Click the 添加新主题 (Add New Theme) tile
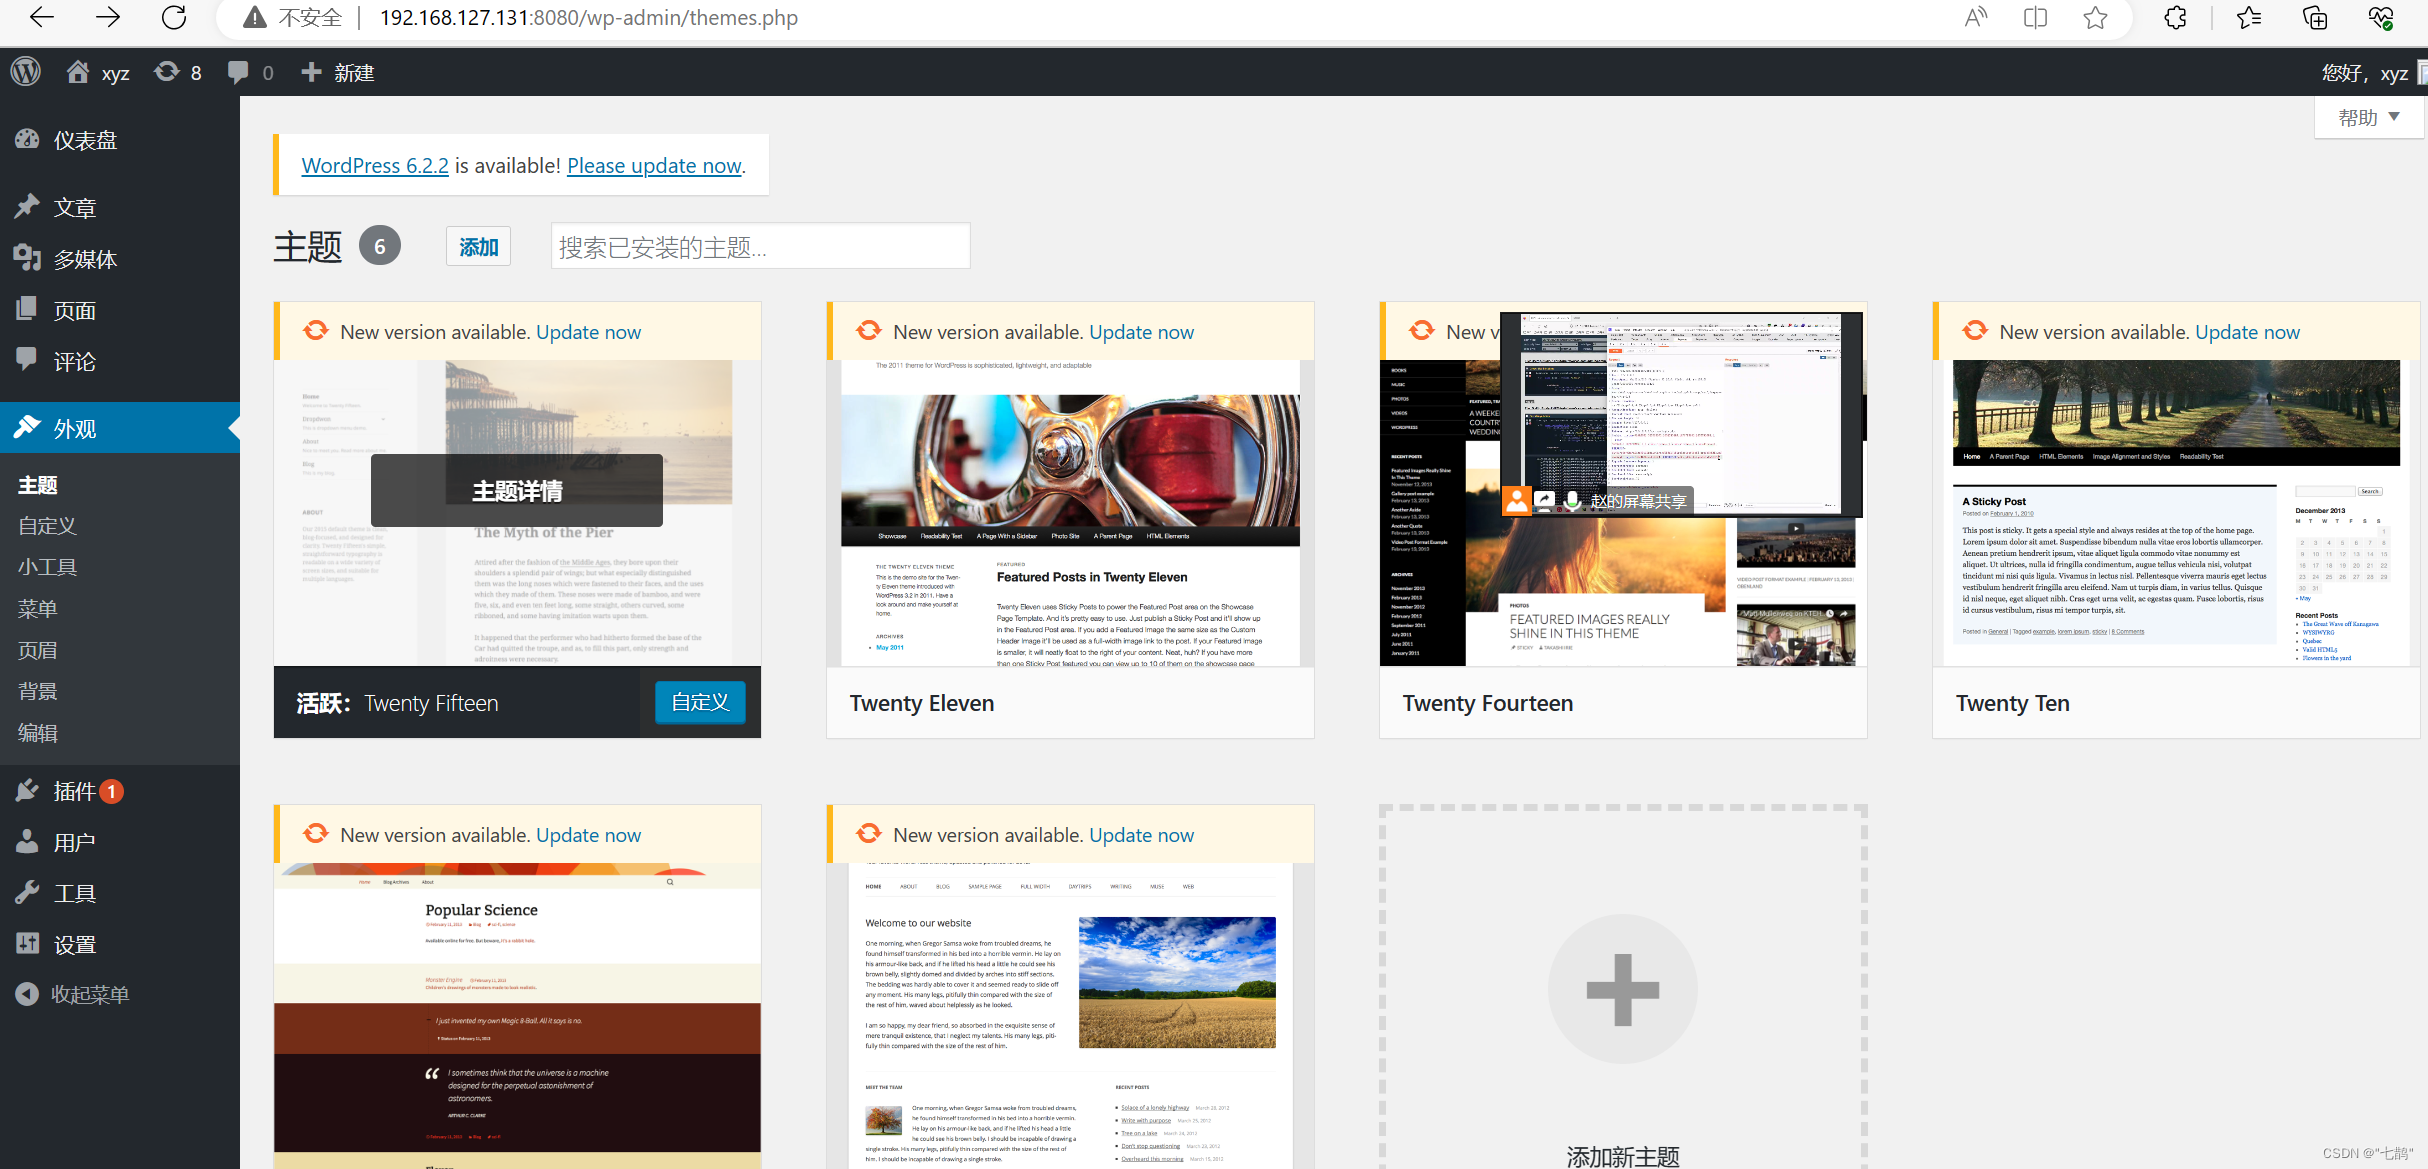 [x=1622, y=989]
